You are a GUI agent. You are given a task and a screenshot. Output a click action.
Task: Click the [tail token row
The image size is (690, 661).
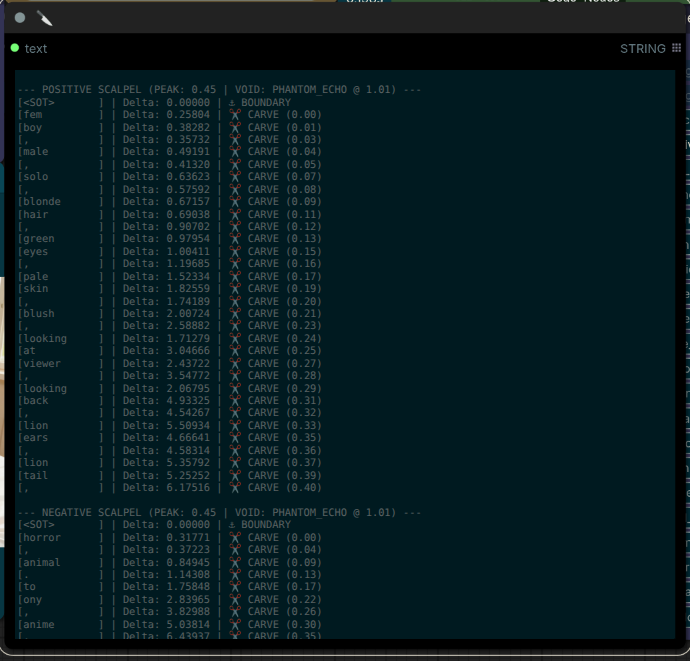click(x=170, y=476)
